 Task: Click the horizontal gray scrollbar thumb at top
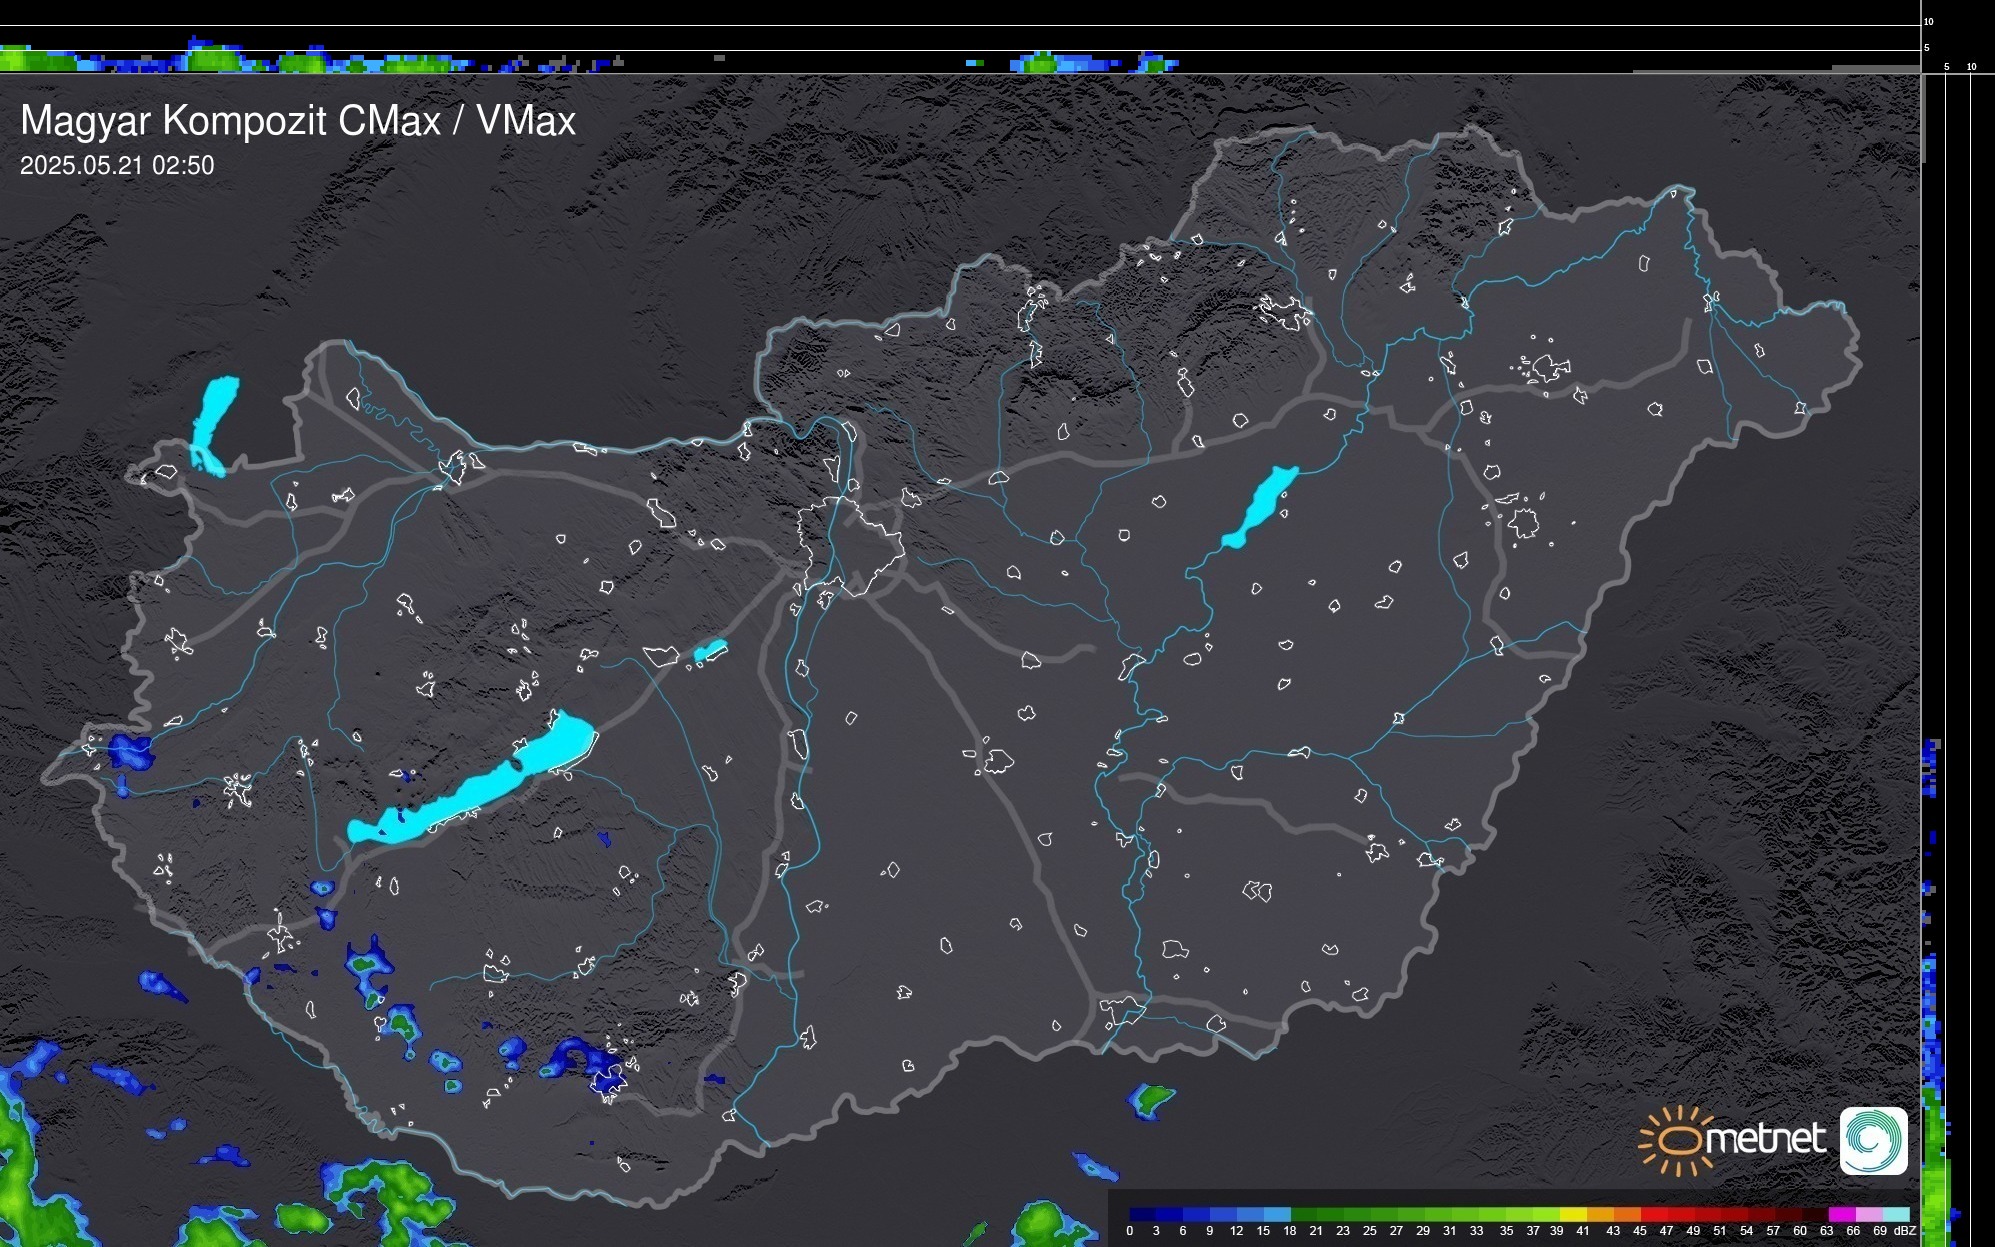click(1875, 68)
